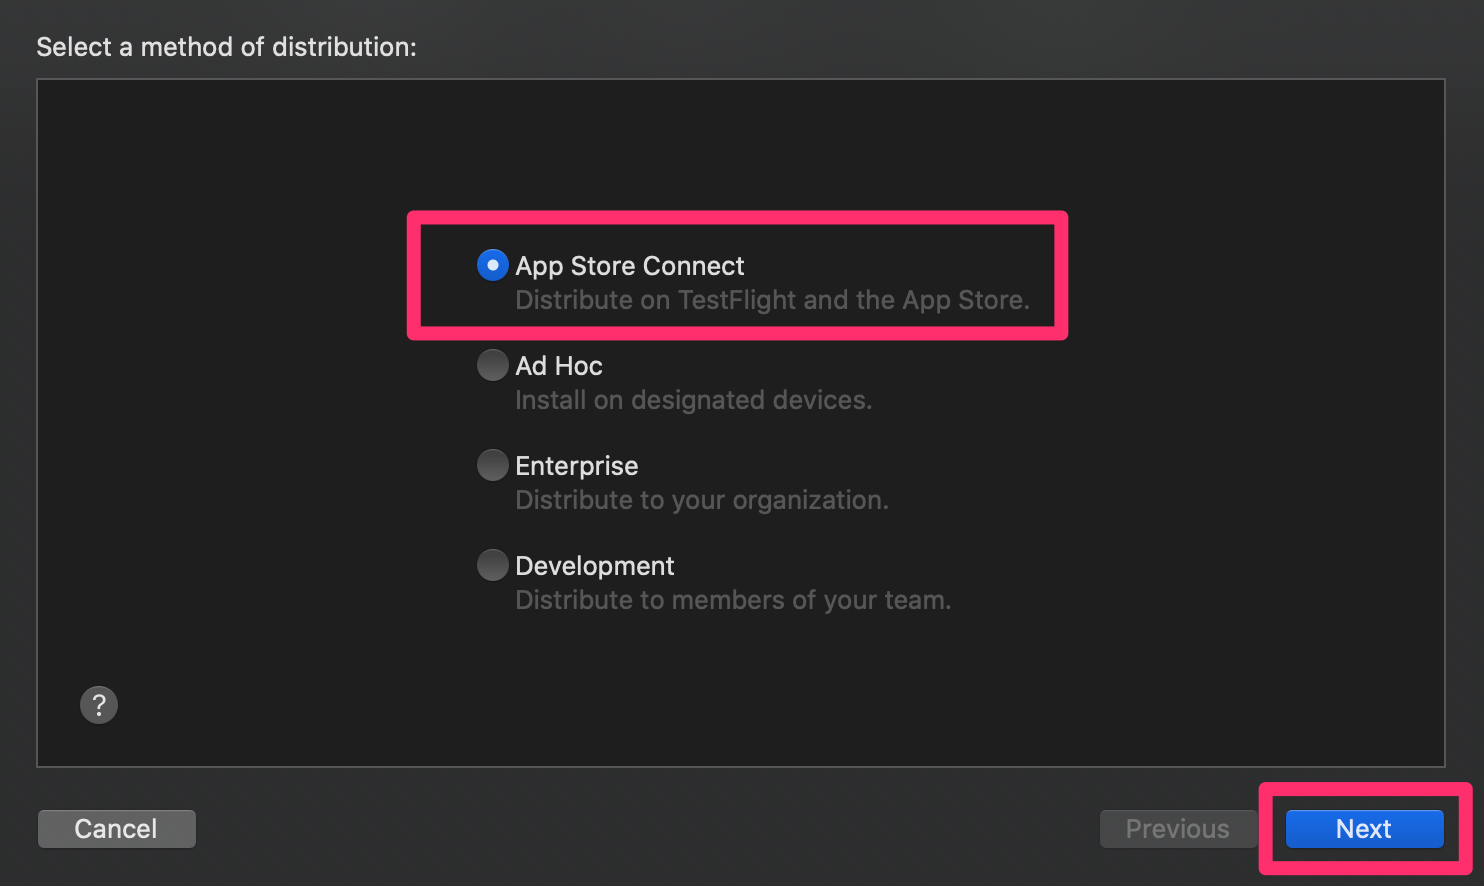Click the "Install on designated devices." description
This screenshot has width=1484, height=886.
click(x=693, y=400)
